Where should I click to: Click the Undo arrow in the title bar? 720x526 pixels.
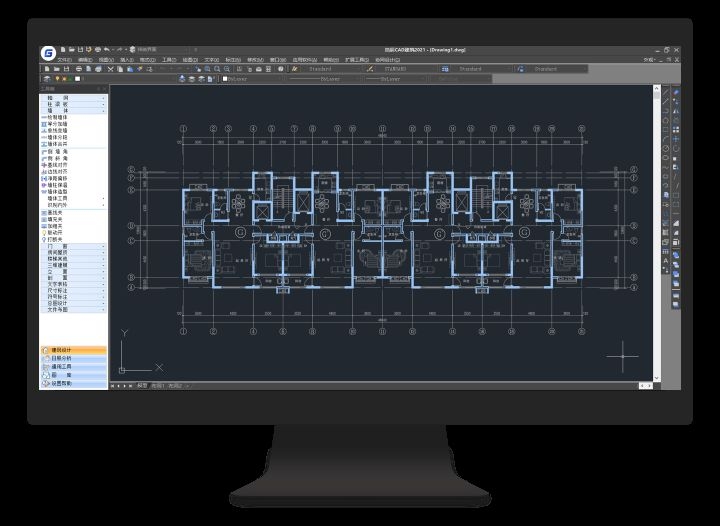[x=107, y=48]
